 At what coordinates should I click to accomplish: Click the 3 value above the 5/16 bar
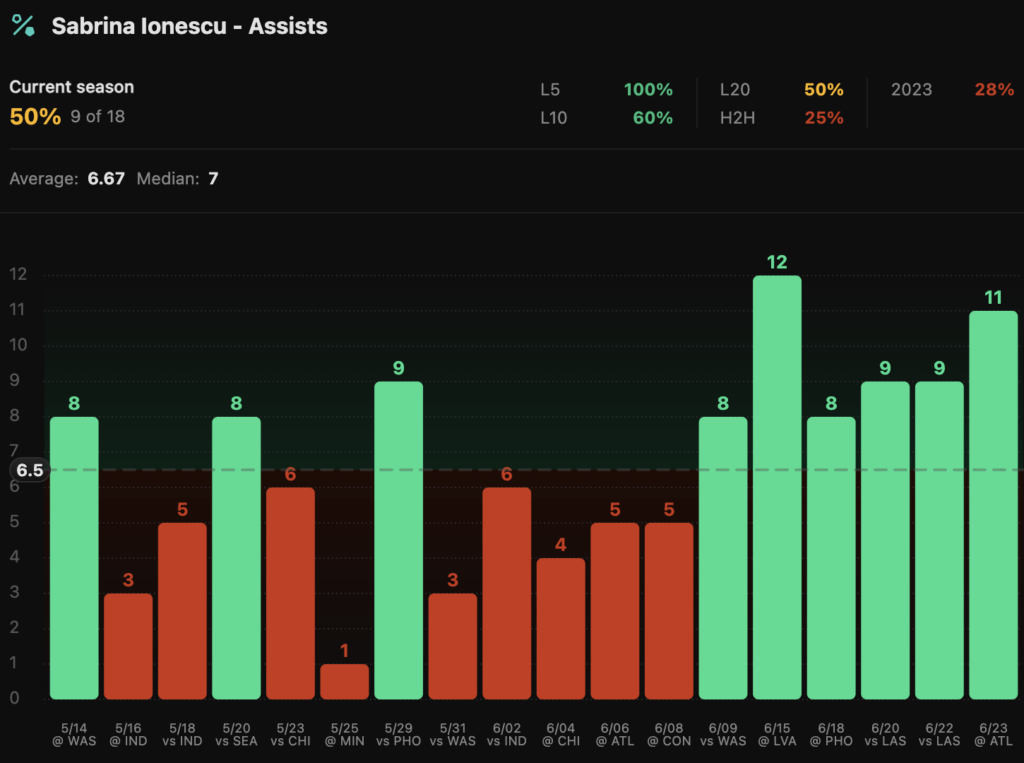128,580
